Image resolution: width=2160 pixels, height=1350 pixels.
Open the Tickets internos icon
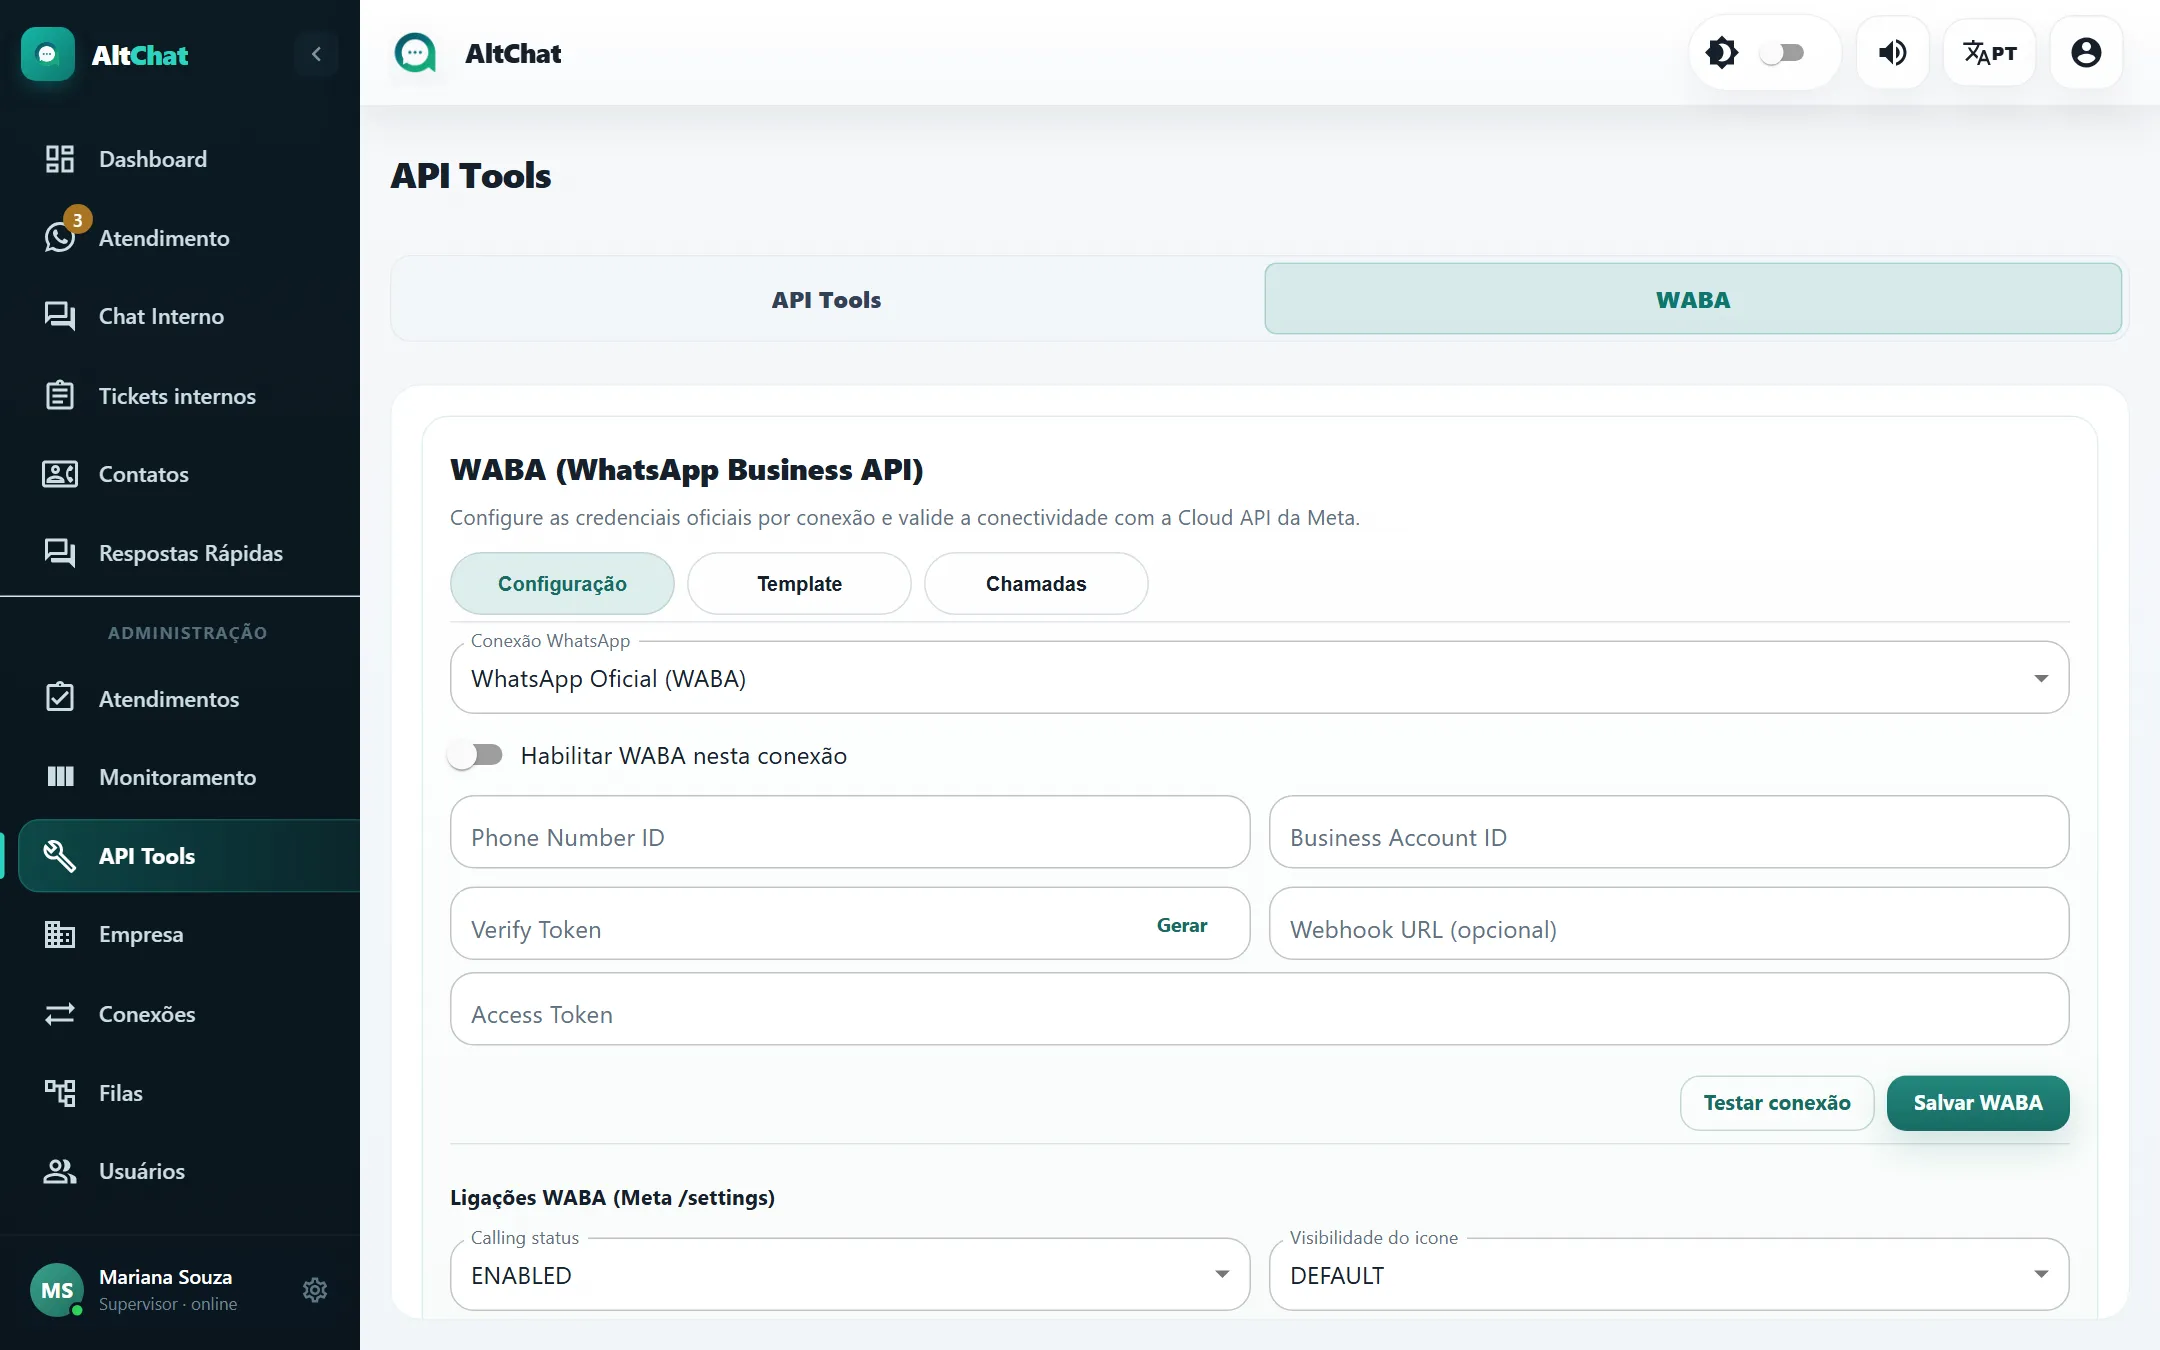click(x=60, y=395)
